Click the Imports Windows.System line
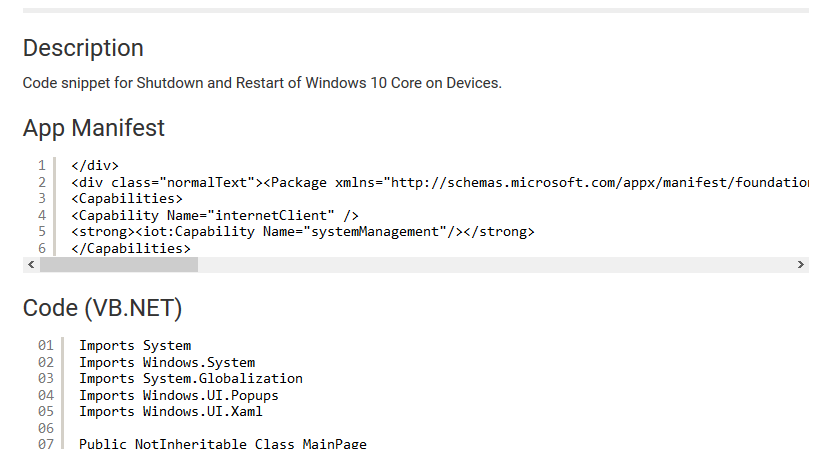 click(x=167, y=363)
